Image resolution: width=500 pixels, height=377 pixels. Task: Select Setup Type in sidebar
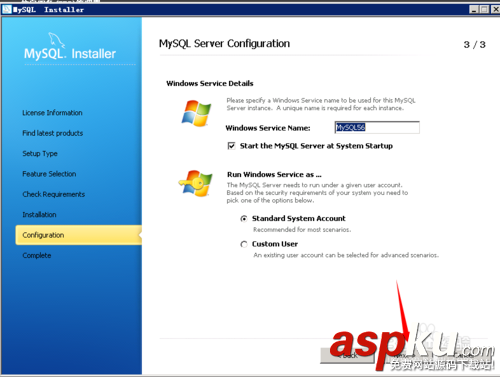point(40,154)
